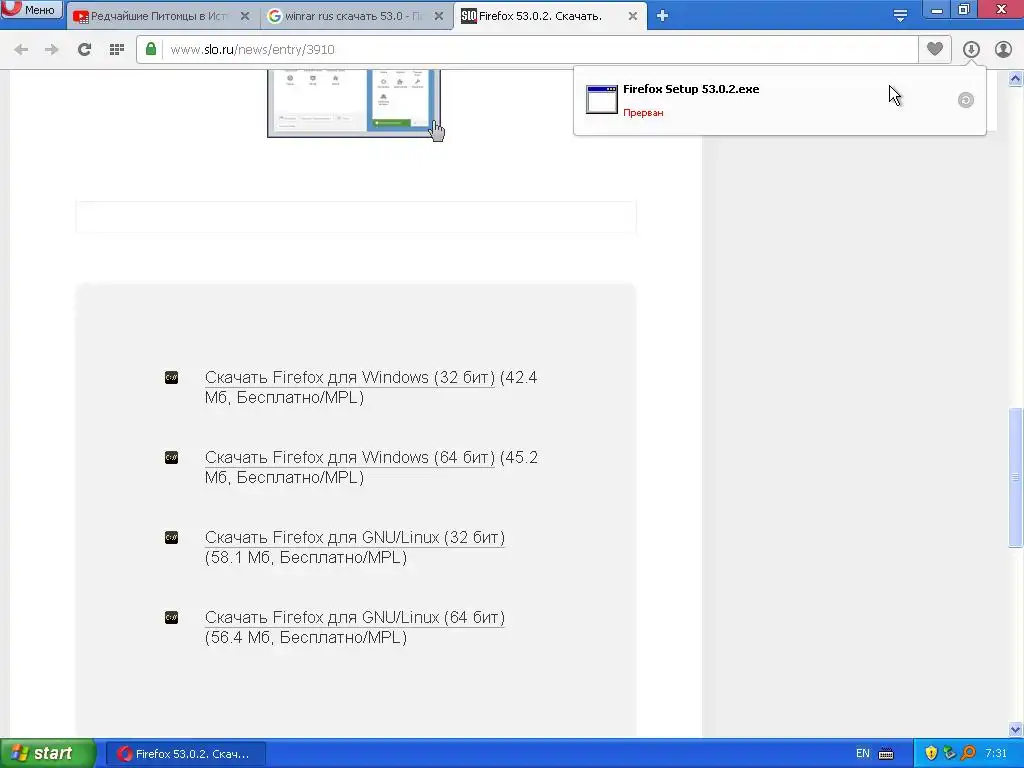This screenshot has width=1024, height=768.
Task: Click the red Прерван status text
Action: 643,113
